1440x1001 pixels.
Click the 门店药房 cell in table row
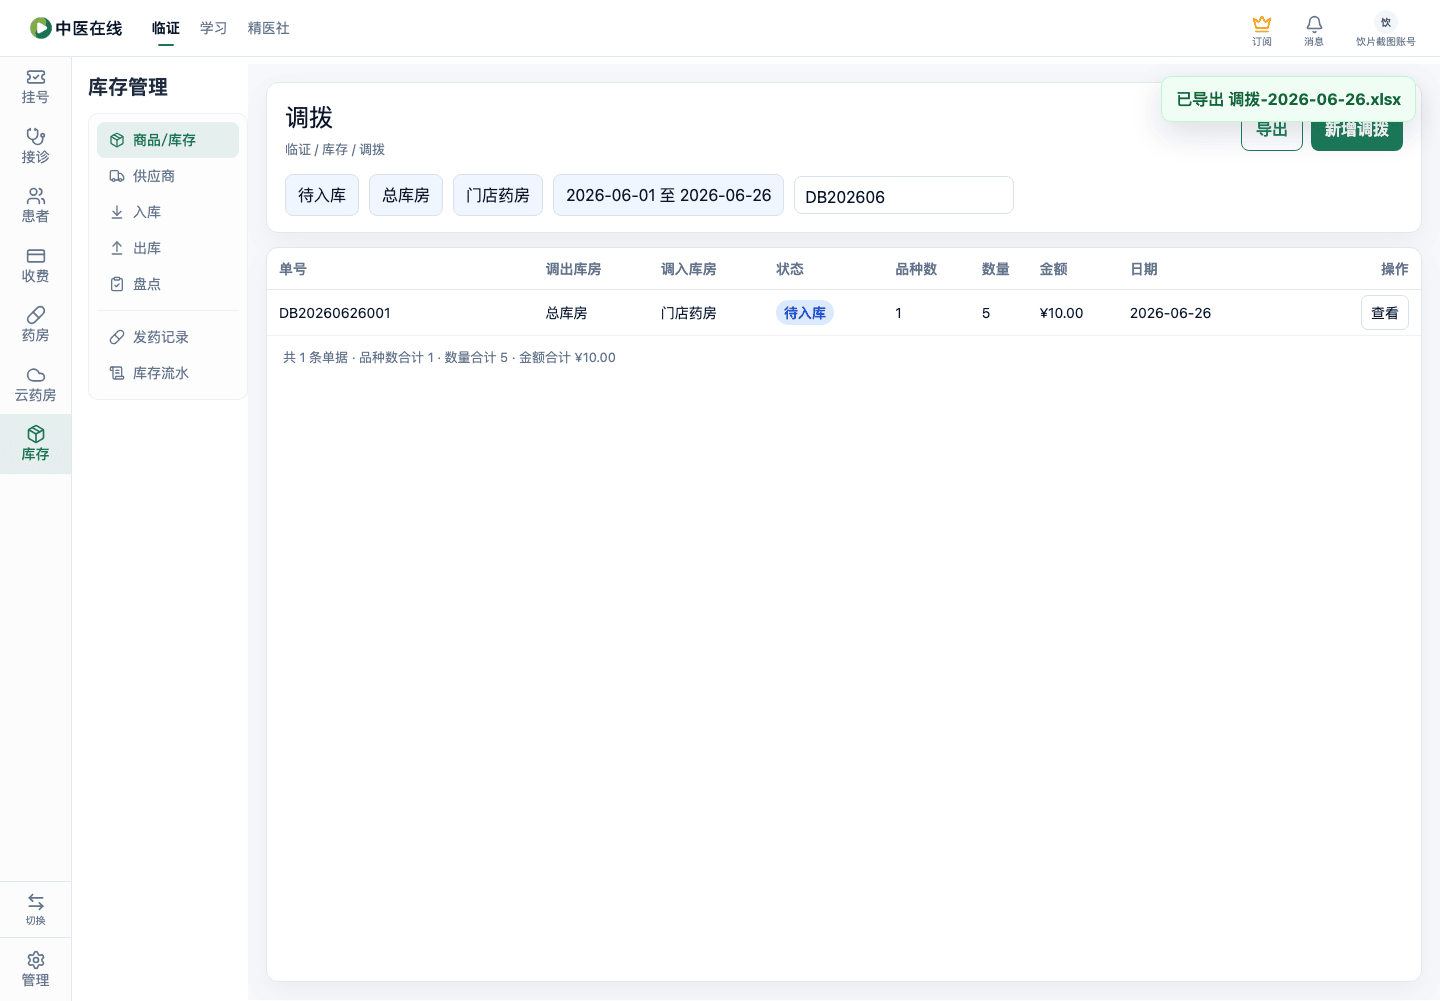689,313
